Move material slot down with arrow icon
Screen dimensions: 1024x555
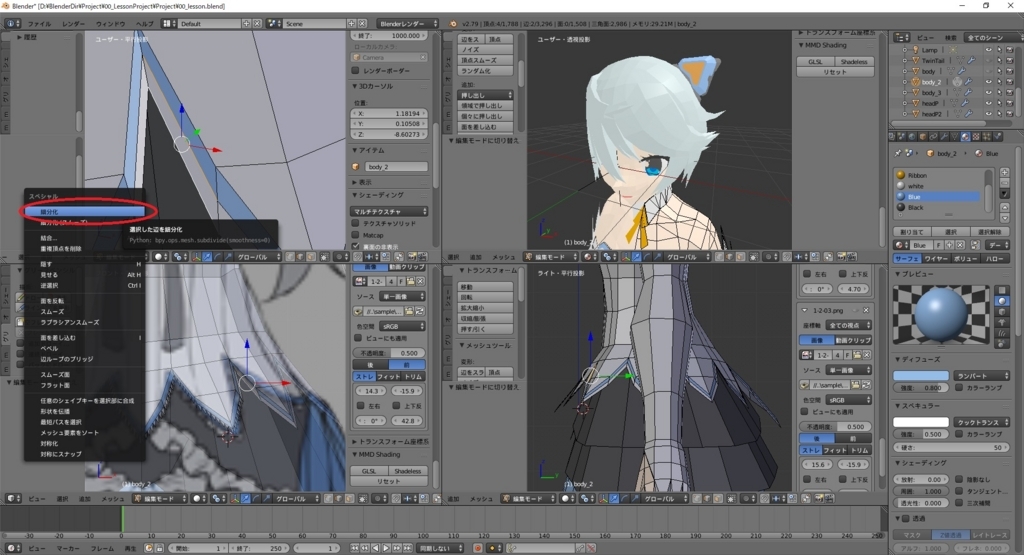click(1004, 218)
